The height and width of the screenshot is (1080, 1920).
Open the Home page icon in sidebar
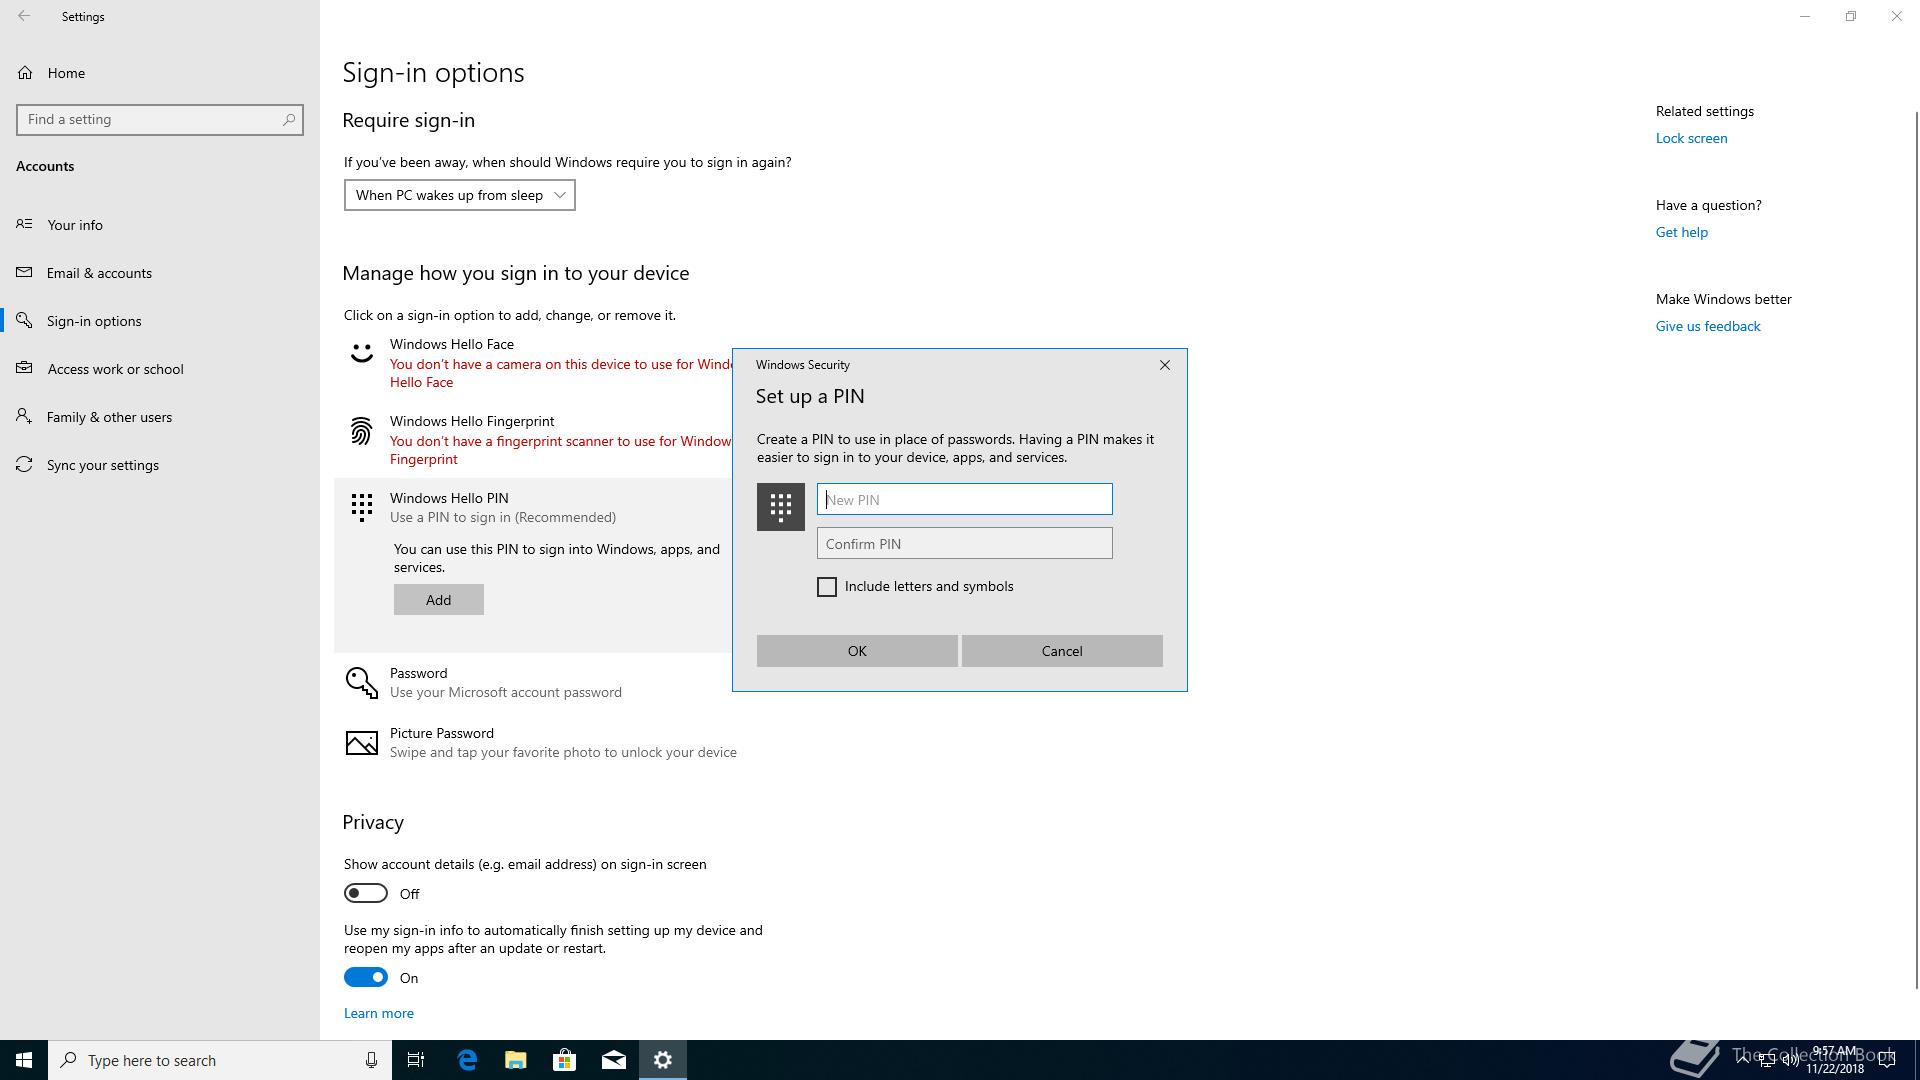25,73
